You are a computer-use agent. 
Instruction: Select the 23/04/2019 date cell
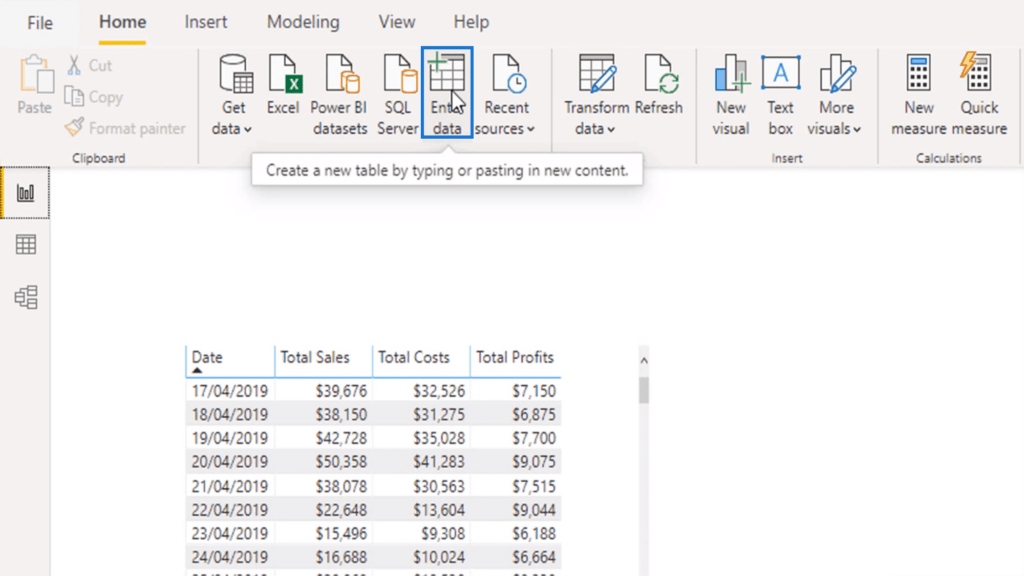tap(230, 534)
